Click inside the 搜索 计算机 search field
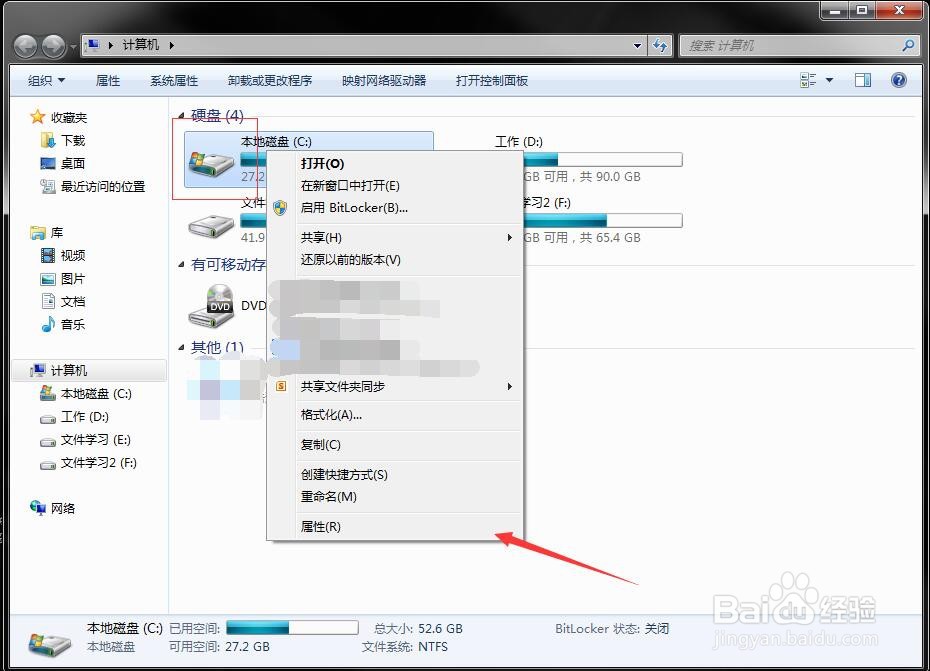The width and height of the screenshot is (930, 671). coord(790,45)
